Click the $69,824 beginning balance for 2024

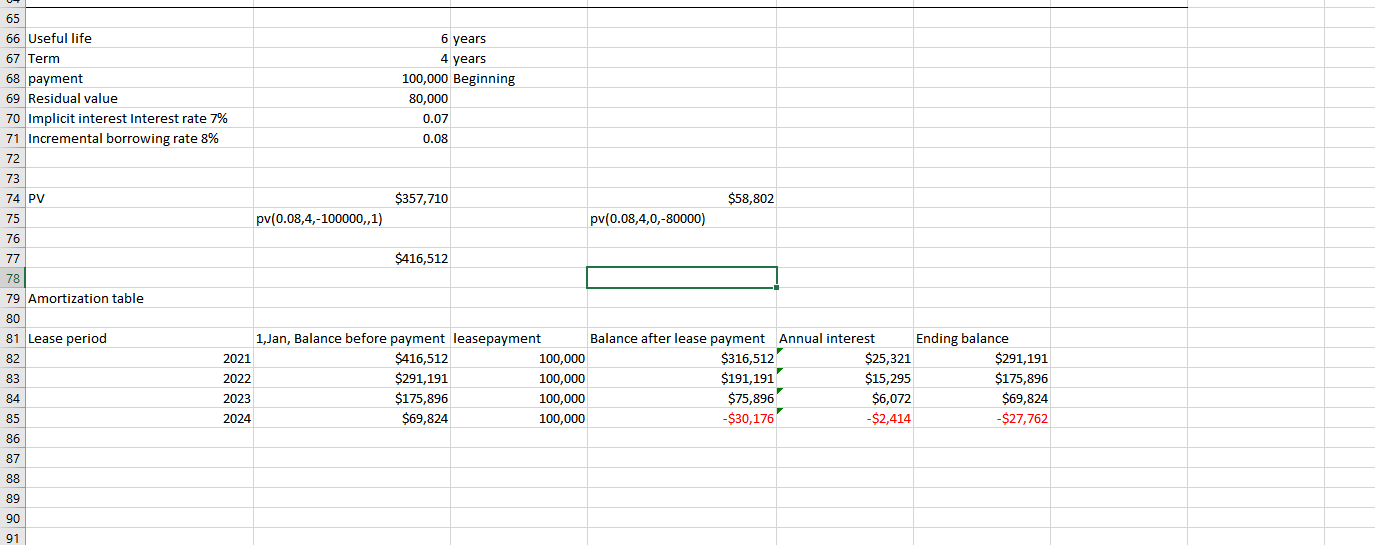tap(352, 418)
